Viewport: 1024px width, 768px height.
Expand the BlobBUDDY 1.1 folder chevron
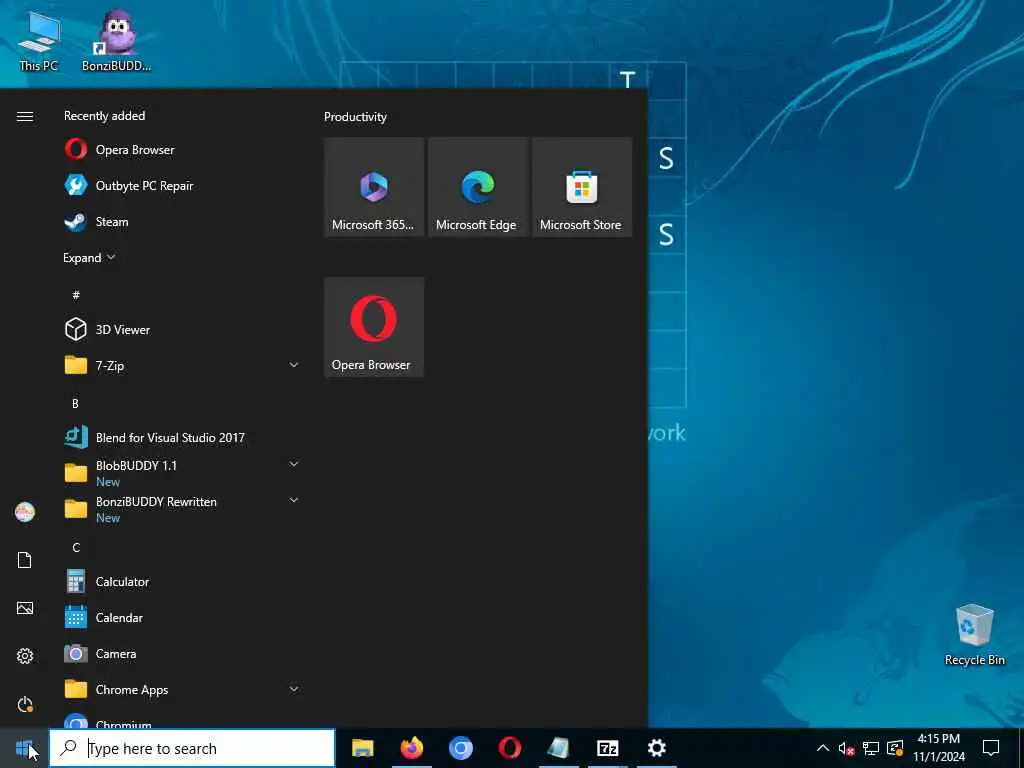294,464
